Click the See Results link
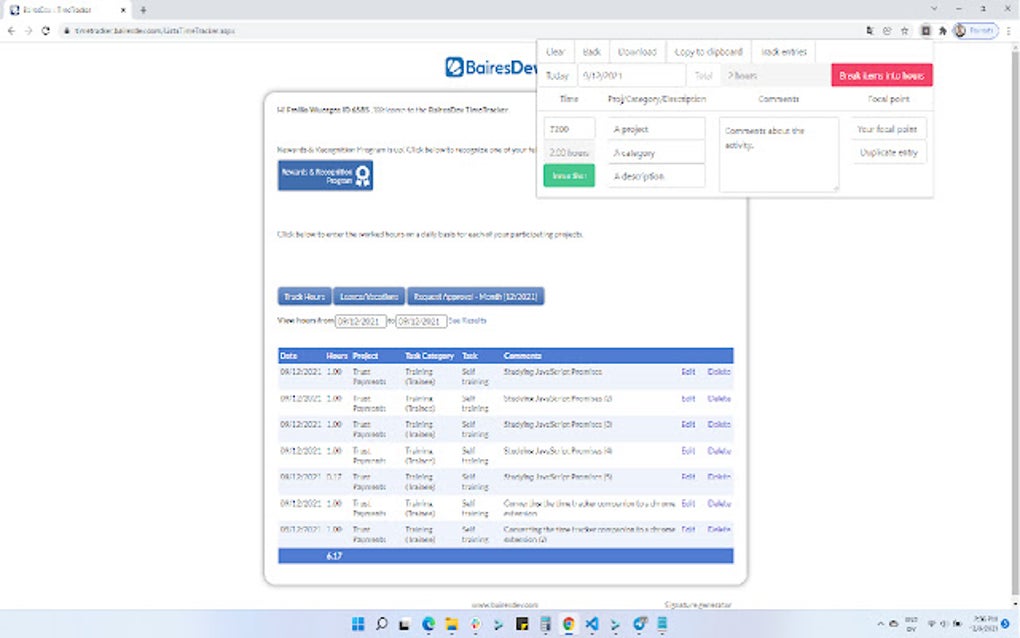The image size is (1020, 638). (466, 320)
